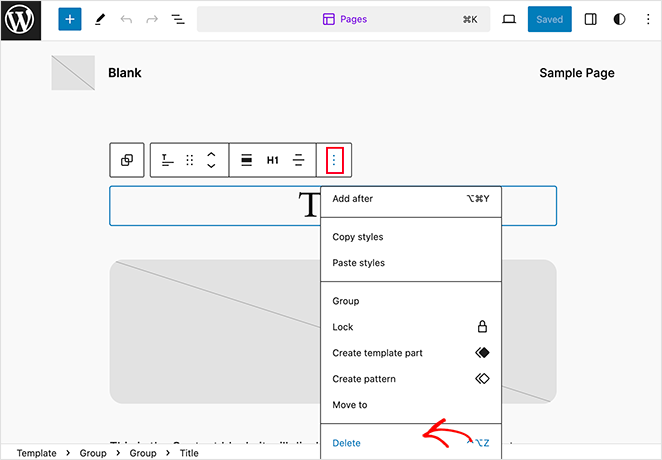This screenshot has height=460, width=662.
Task: Open the H1 heading level dropdown
Action: pyautogui.click(x=272, y=160)
